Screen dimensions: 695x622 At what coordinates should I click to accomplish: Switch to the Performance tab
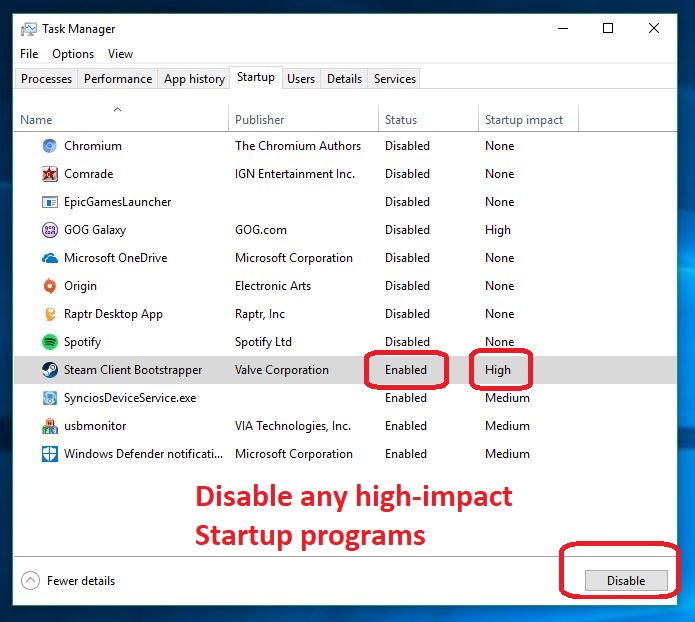[118, 79]
